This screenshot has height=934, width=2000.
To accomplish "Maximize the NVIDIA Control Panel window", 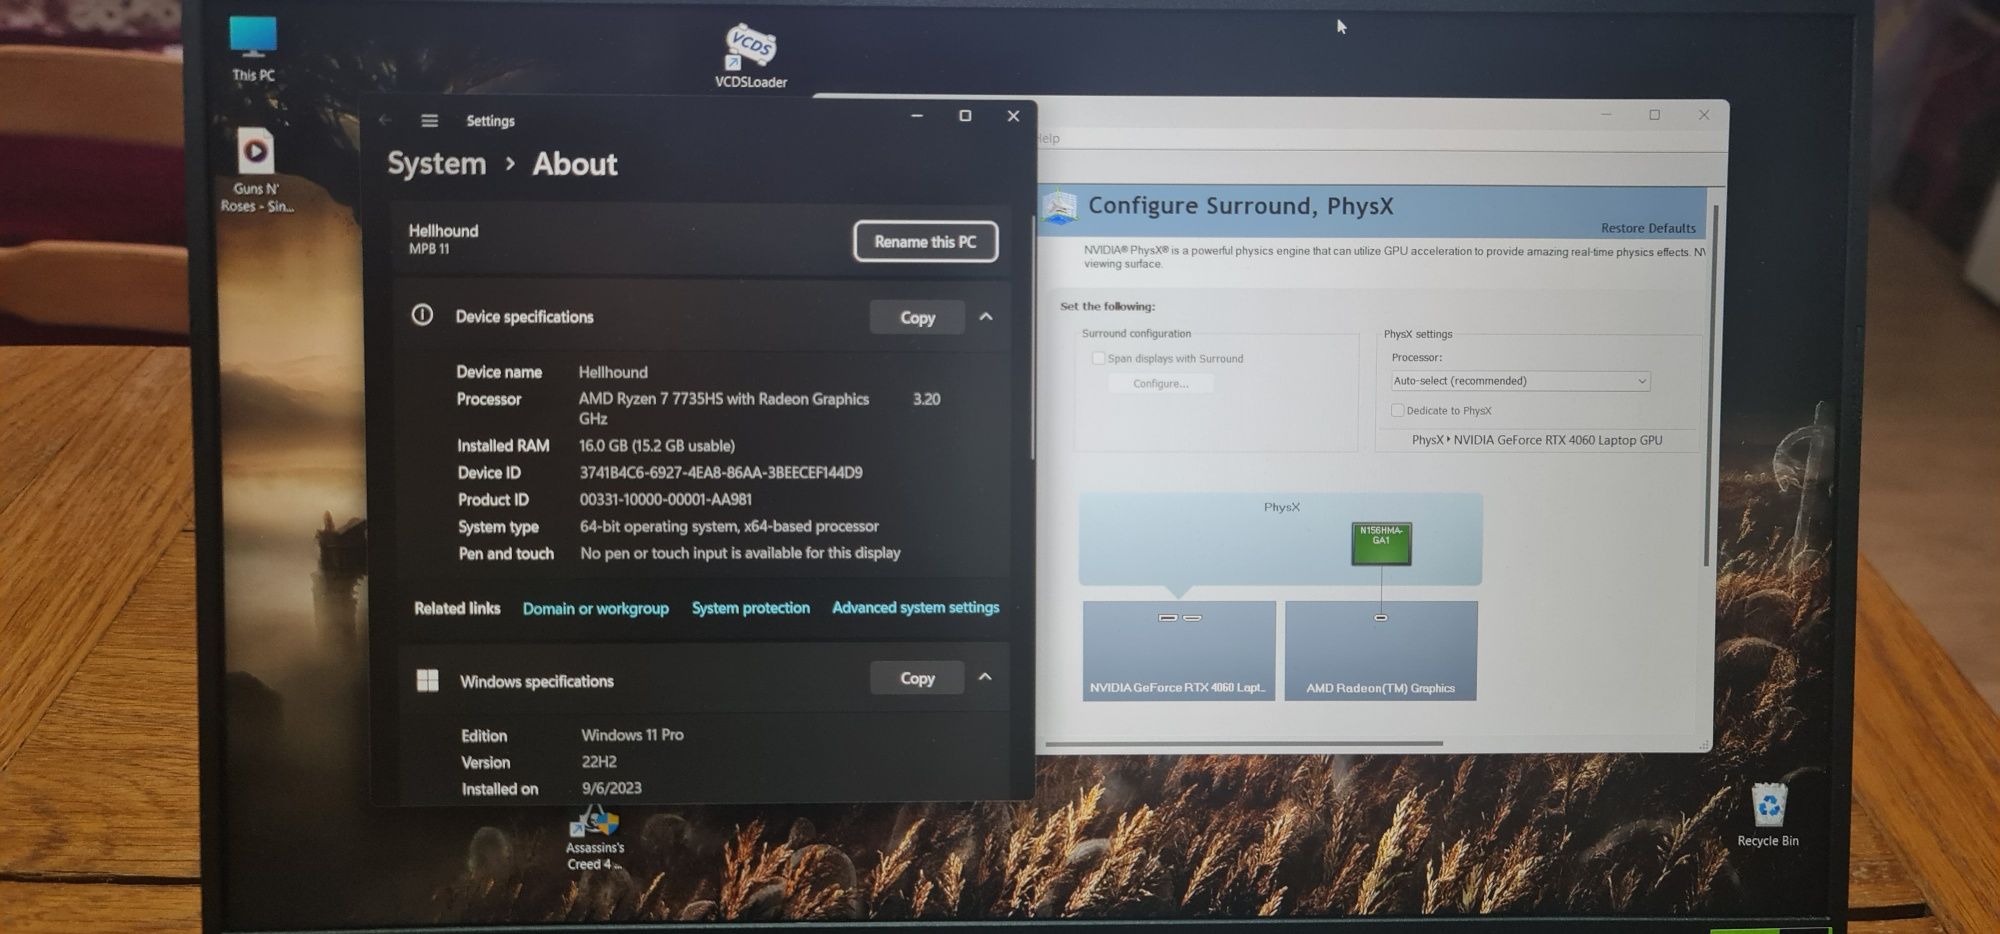I will point(1655,115).
